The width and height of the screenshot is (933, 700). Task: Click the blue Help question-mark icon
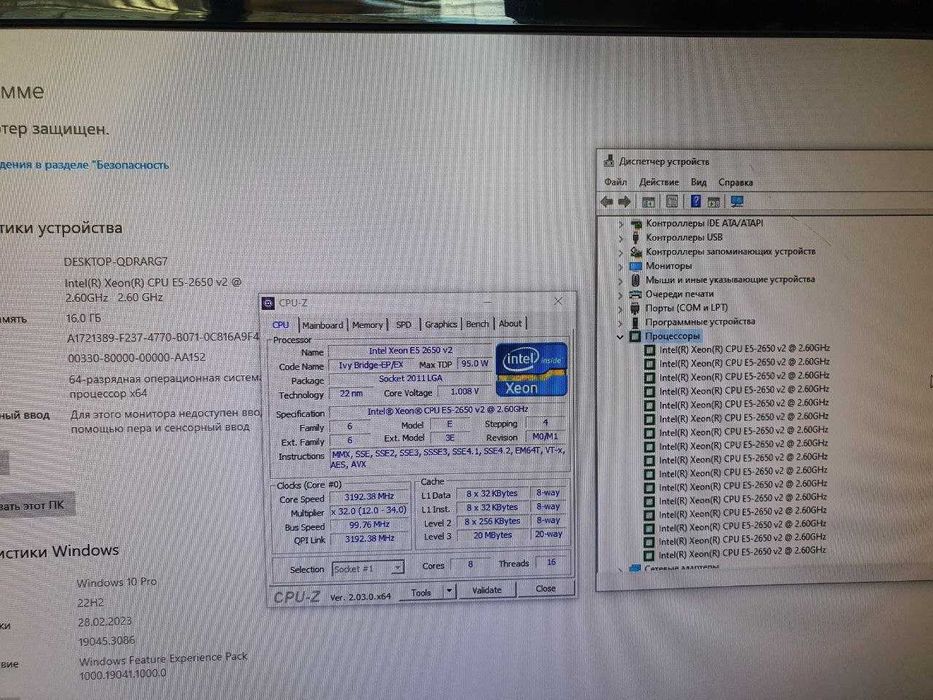coord(695,201)
